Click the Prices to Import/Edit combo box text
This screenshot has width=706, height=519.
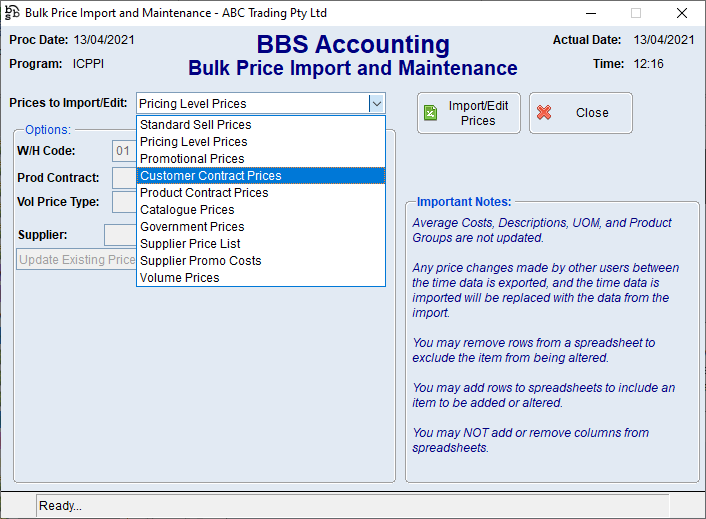(250, 103)
